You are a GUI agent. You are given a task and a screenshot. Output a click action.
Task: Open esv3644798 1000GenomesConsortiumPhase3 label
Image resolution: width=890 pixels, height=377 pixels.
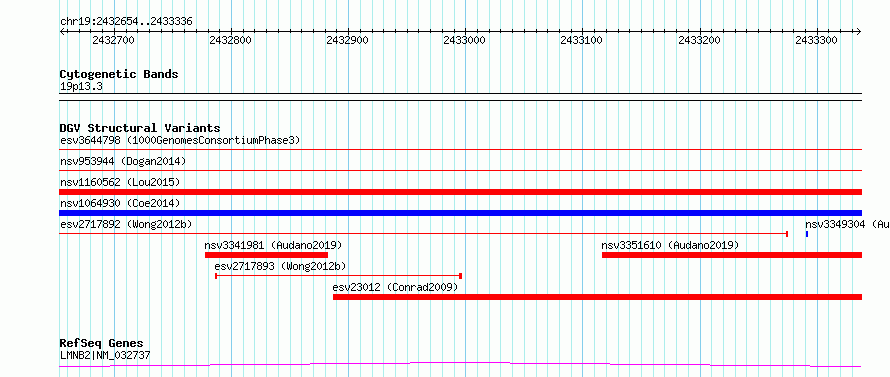pos(180,140)
